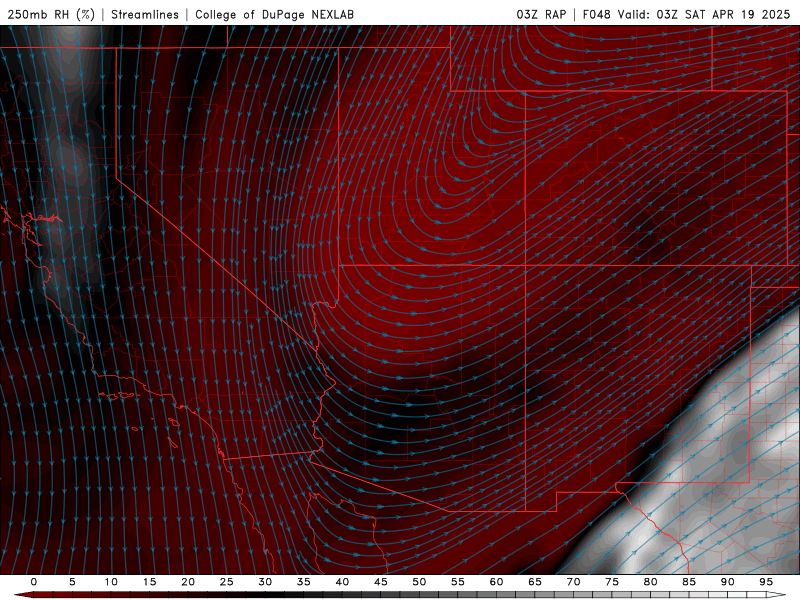Click the 85 label on the color scale

click(689, 582)
